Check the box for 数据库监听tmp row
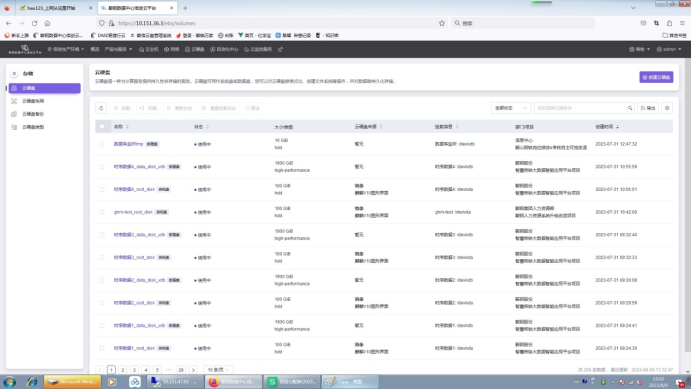The image size is (692, 389). pyautogui.click(x=102, y=144)
